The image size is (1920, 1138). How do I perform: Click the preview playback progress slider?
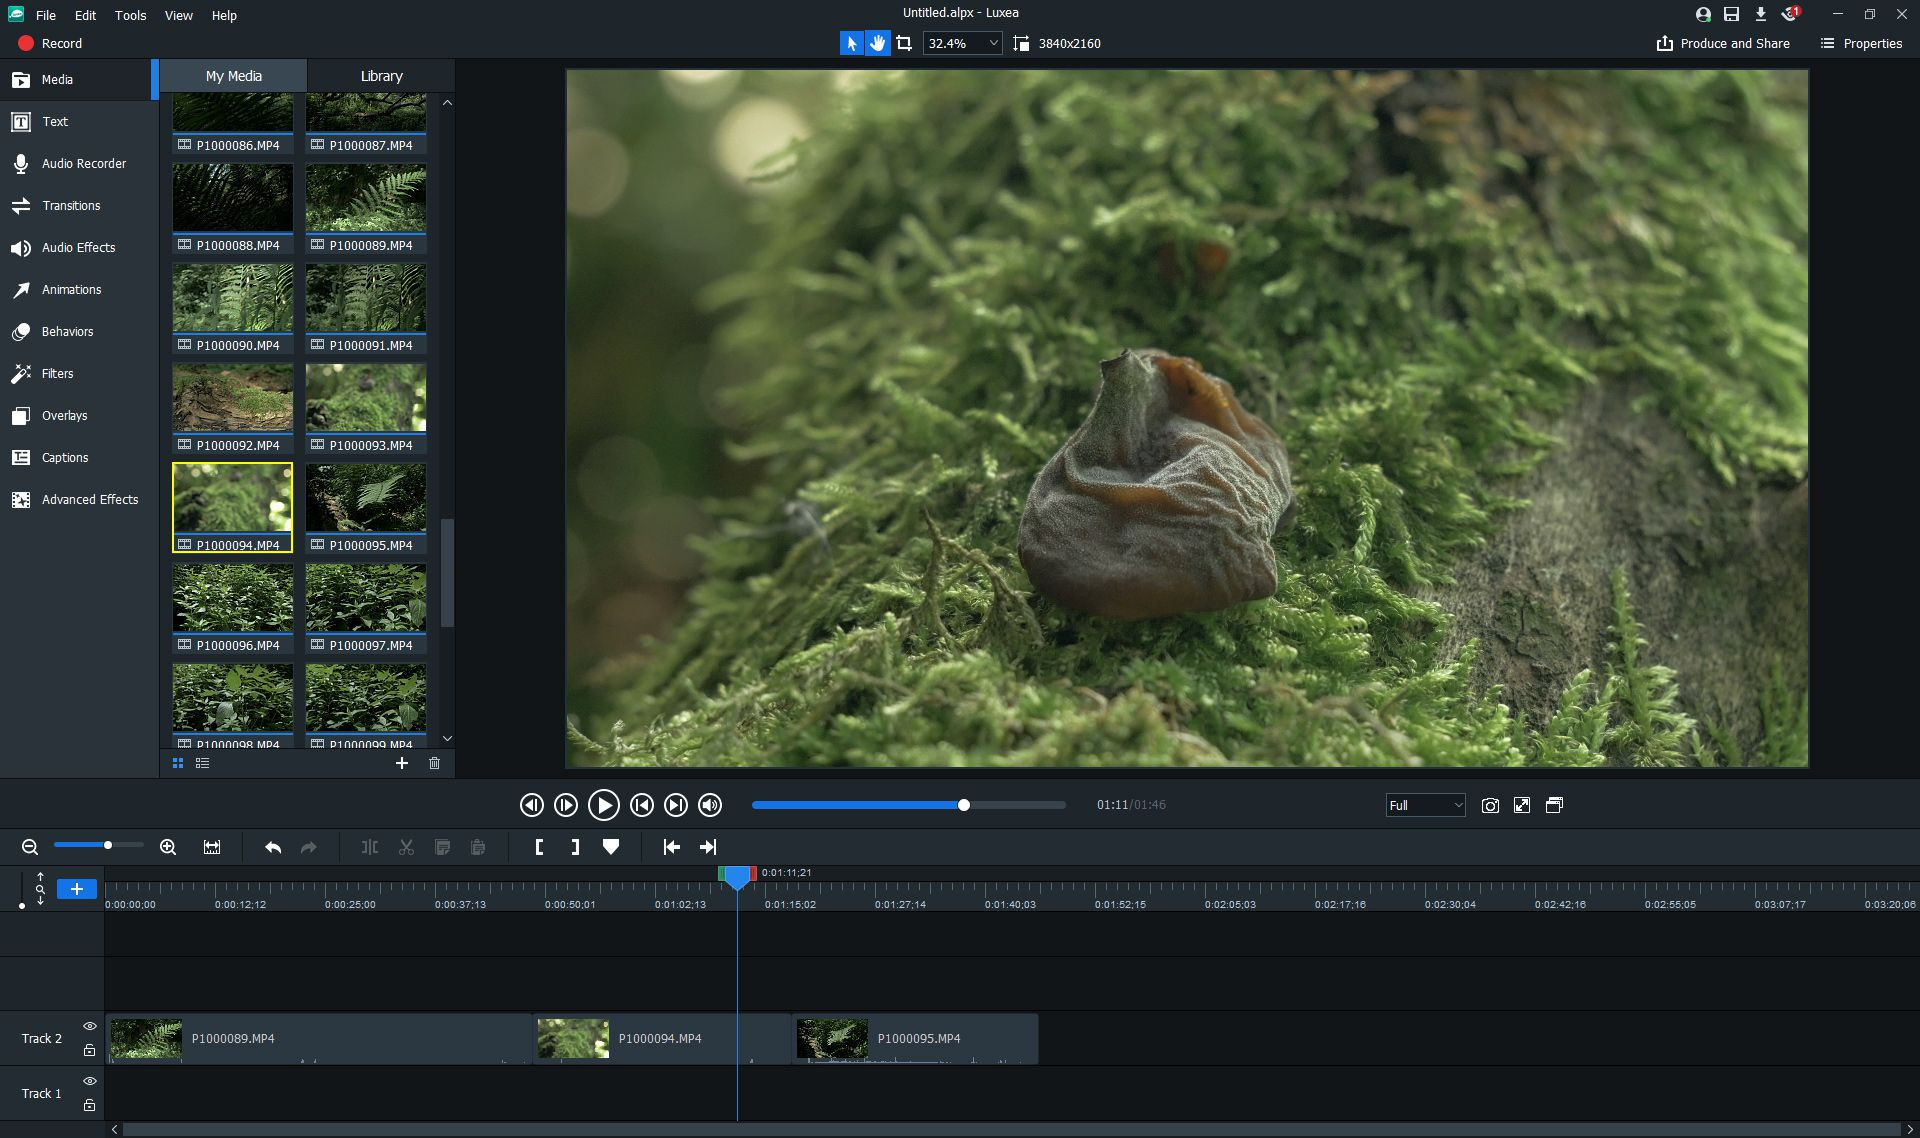(908, 805)
